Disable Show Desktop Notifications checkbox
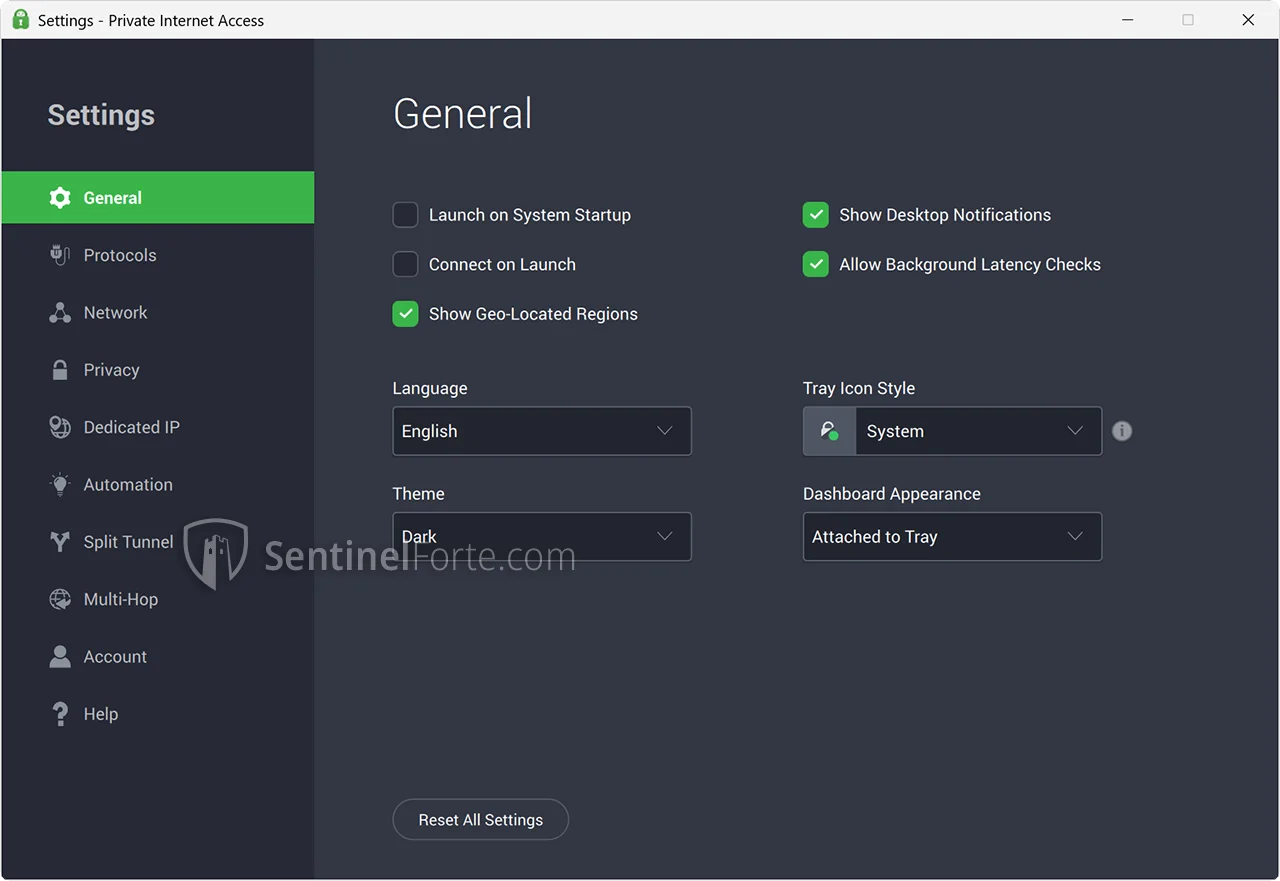 [816, 215]
